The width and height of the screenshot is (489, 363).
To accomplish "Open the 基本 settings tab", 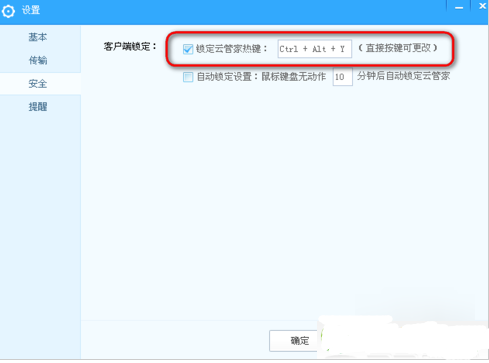I will pyautogui.click(x=38, y=37).
